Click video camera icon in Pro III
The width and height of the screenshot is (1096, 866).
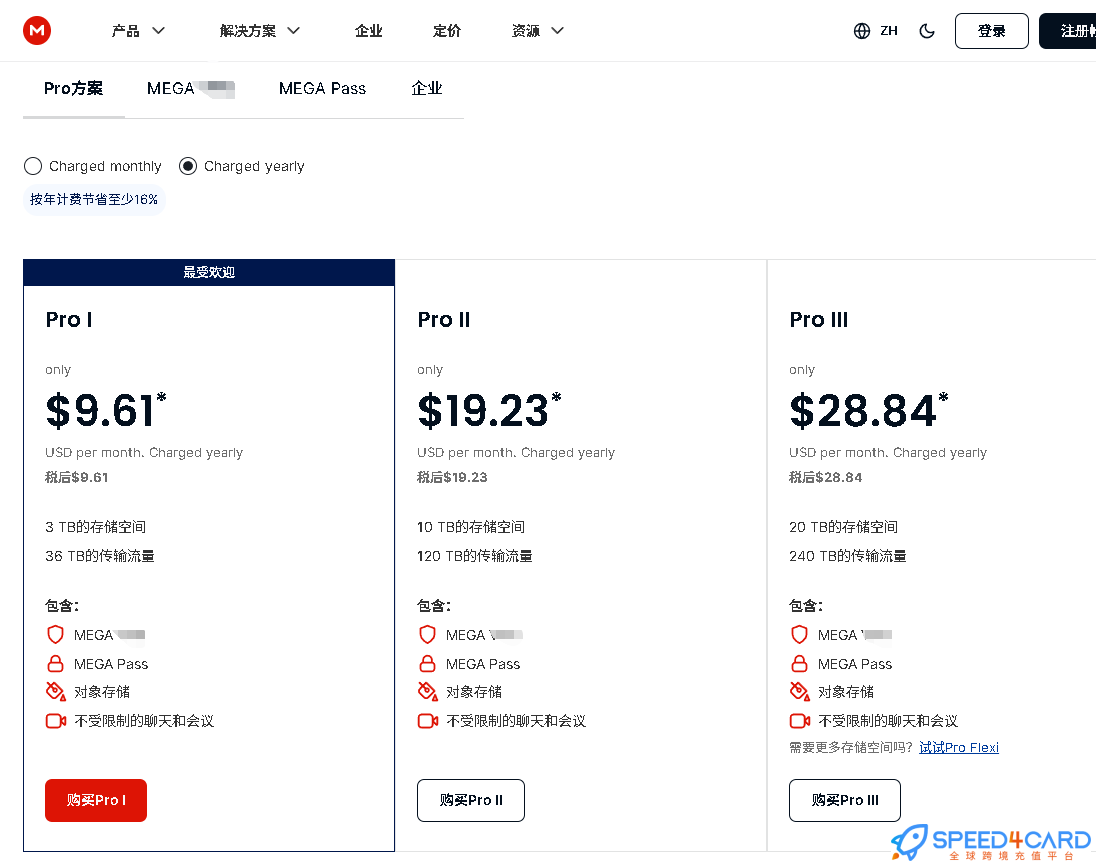800,721
